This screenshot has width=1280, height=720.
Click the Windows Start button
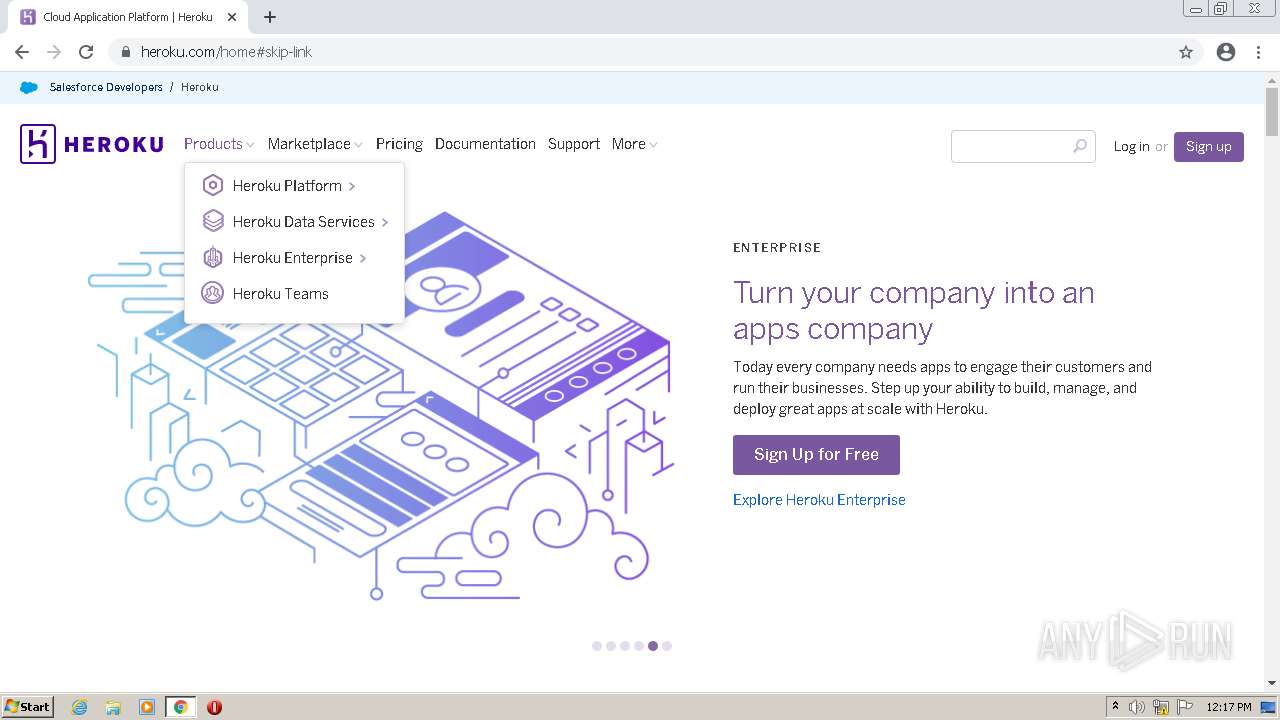(x=28, y=707)
